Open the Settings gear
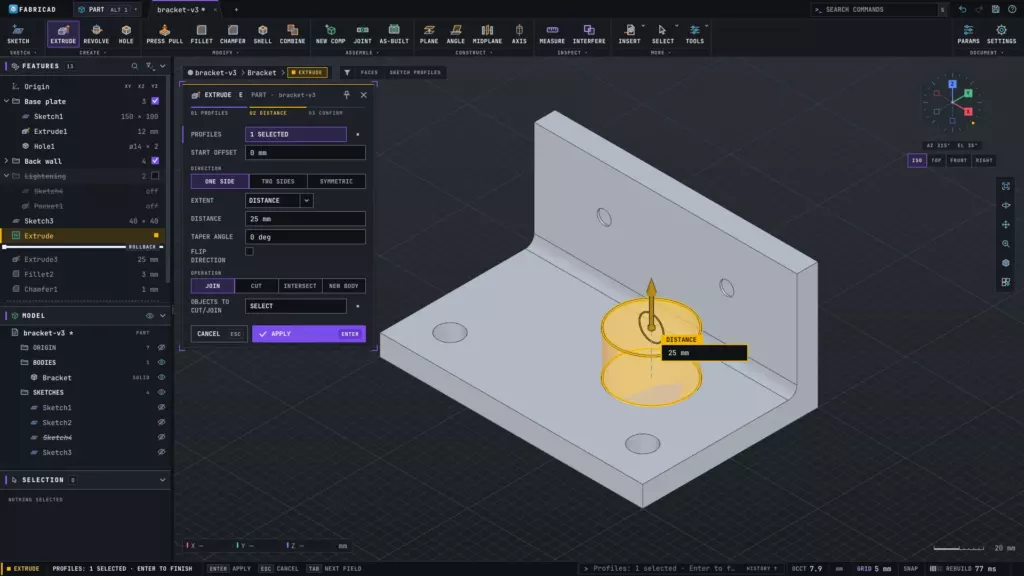 point(1001,33)
